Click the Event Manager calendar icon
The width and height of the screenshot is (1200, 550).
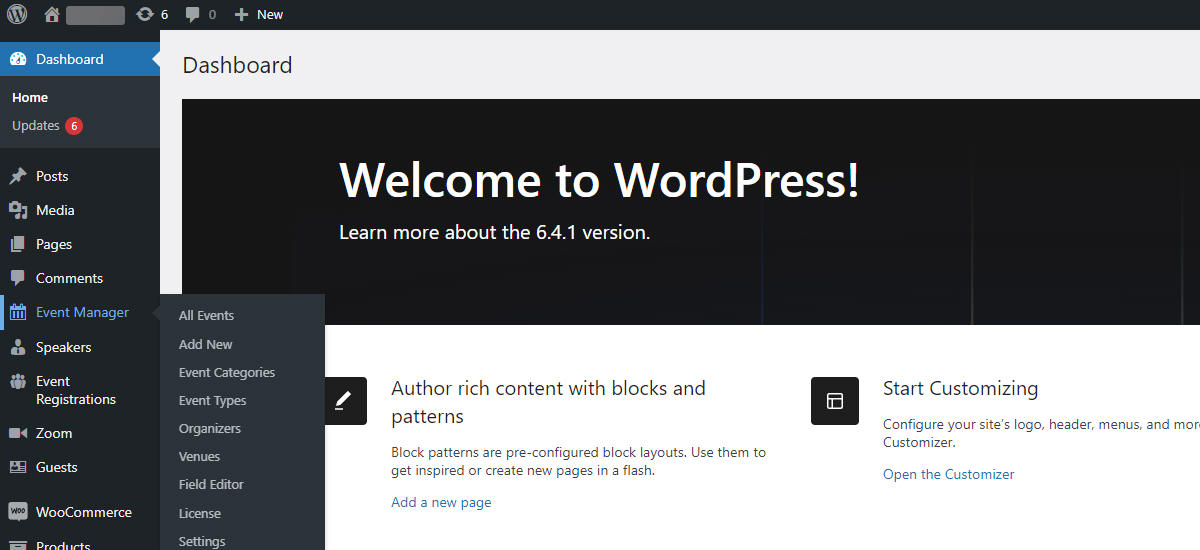18,312
